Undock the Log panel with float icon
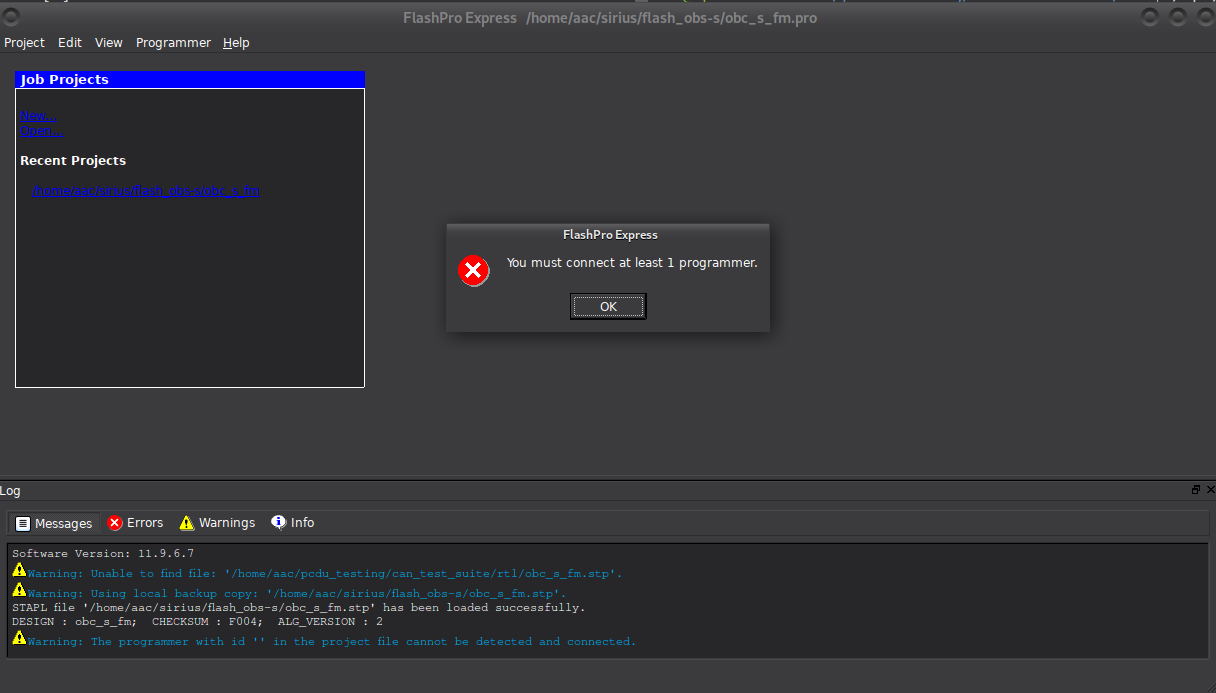 tap(1195, 490)
